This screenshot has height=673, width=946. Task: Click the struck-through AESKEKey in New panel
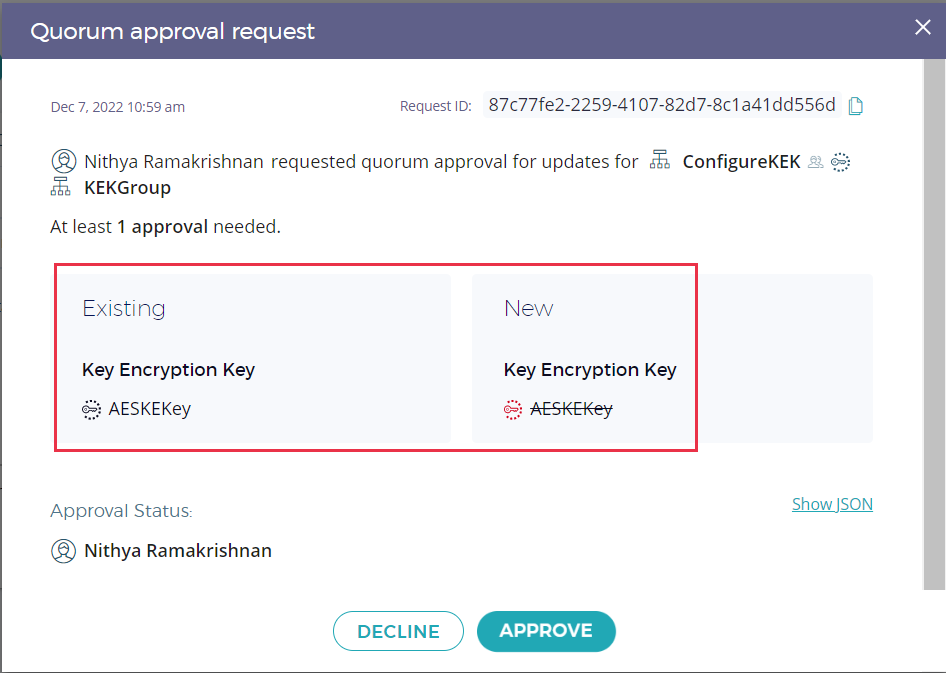point(571,408)
